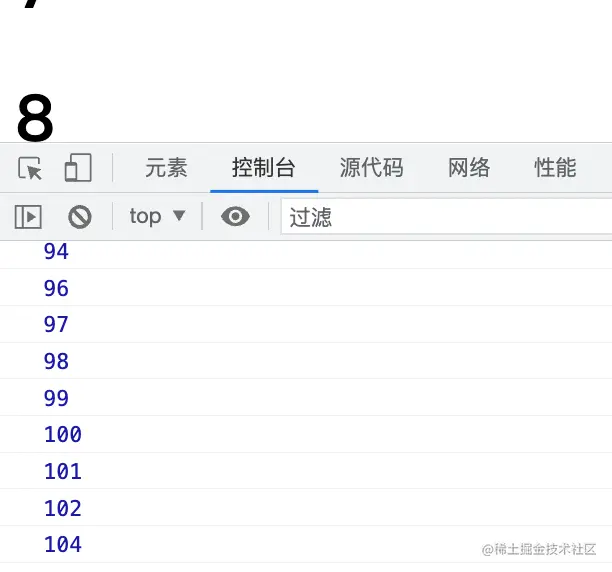Toggle the device toolbar icon
612x572 pixels.
tap(78, 168)
